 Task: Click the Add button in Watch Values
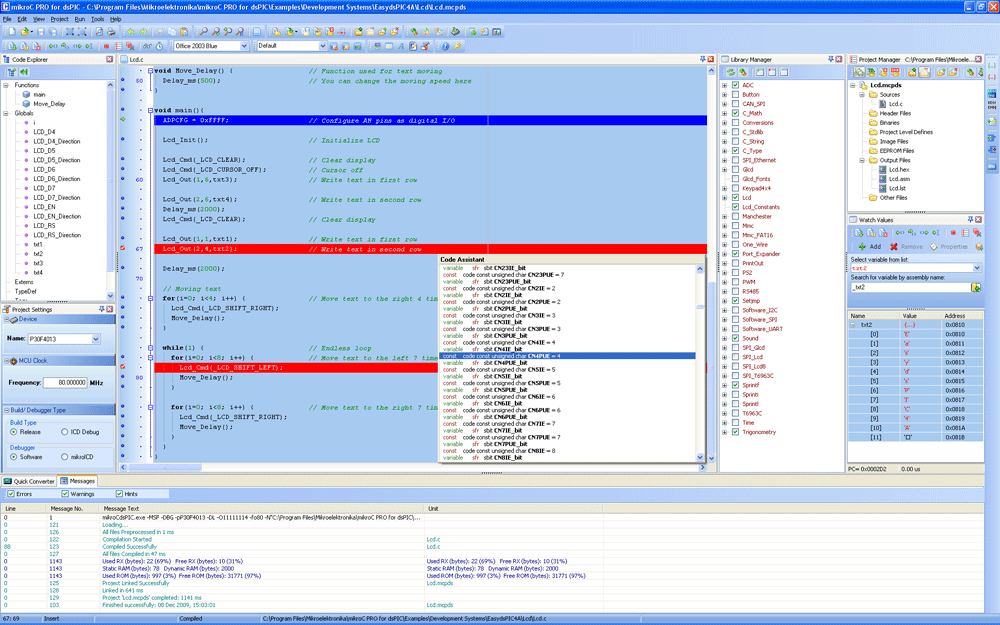(870, 247)
